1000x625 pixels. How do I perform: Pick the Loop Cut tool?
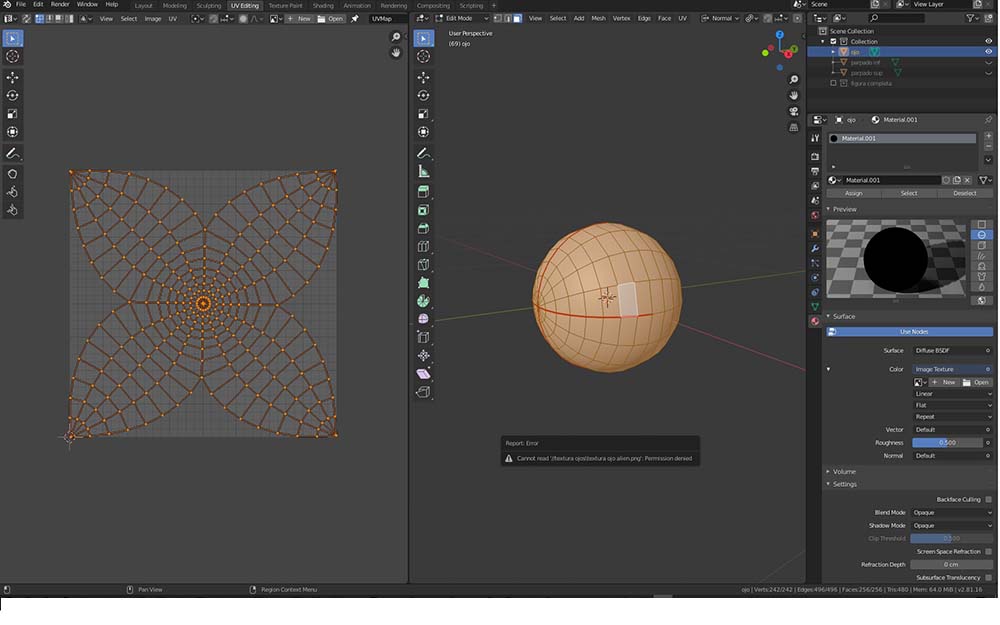[423, 246]
